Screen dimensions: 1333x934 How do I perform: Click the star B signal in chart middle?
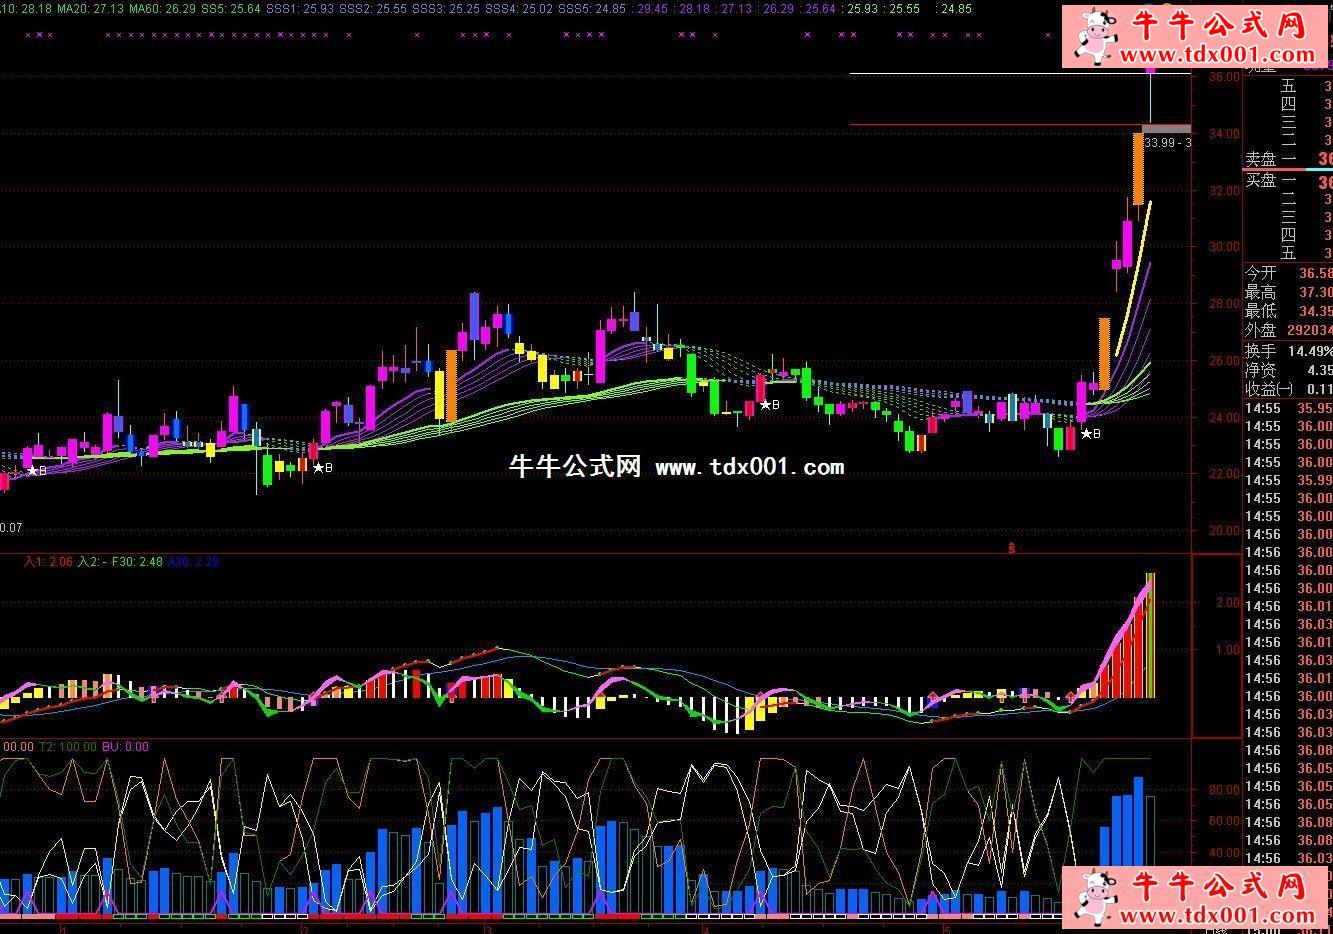coord(768,405)
